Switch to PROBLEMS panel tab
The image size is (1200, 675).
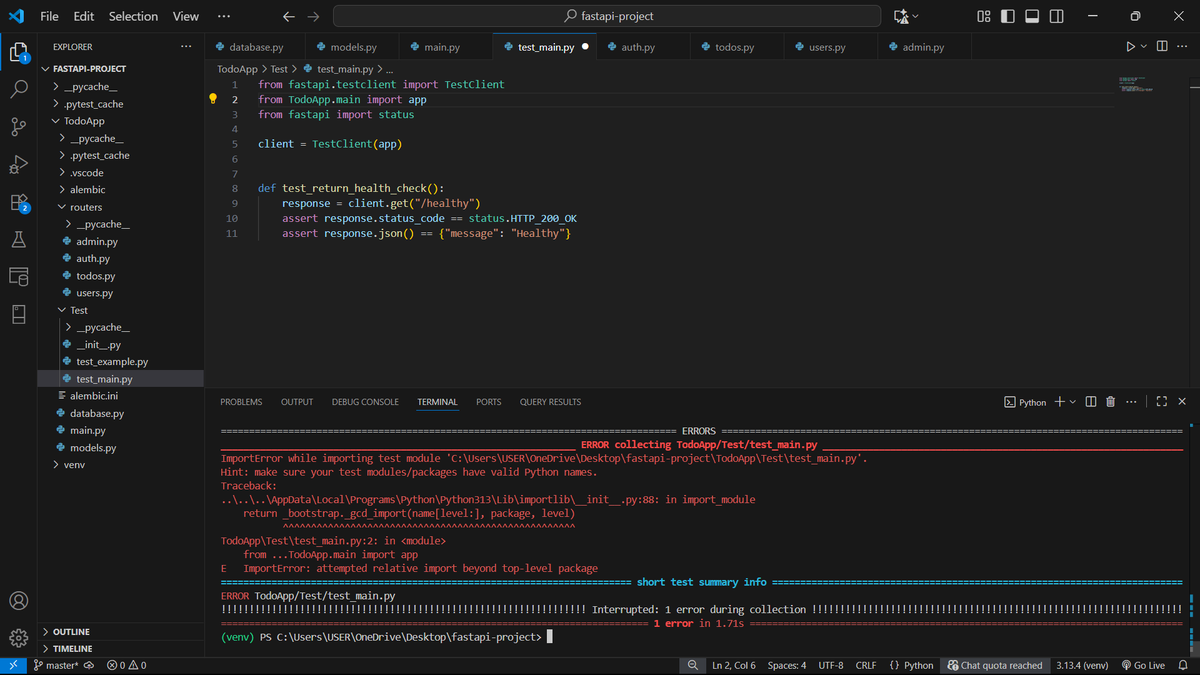pos(241,402)
